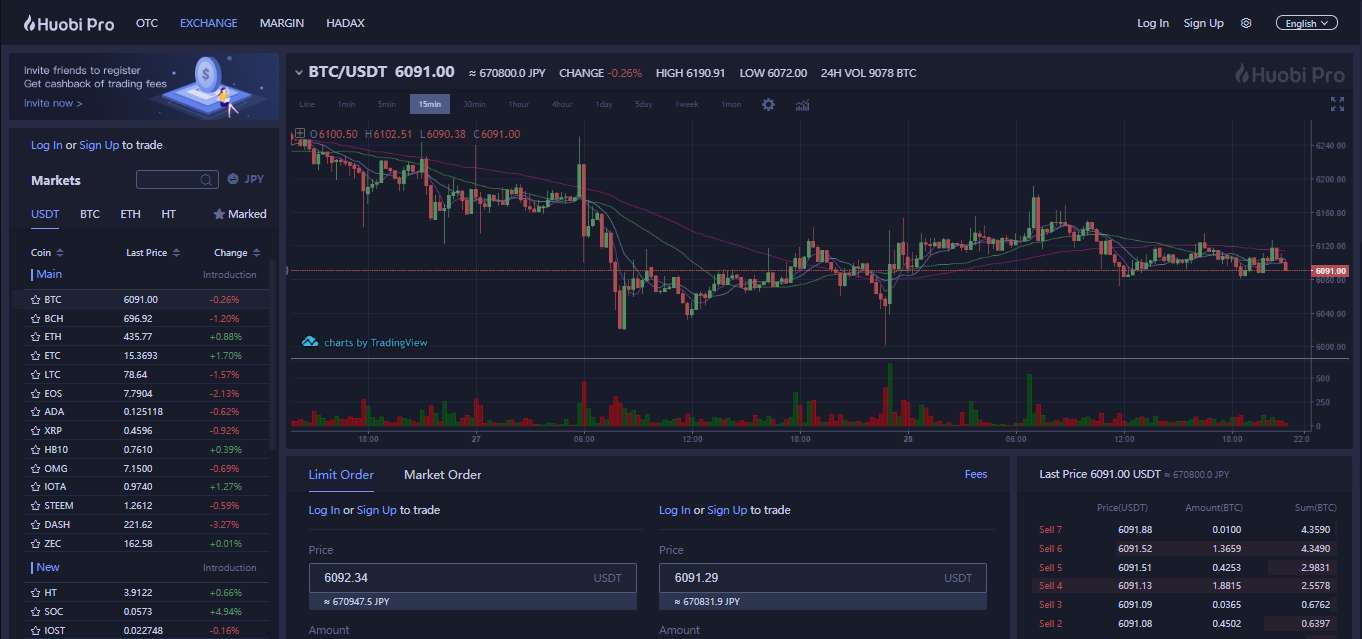1362x639 pixels.
Task: Select the 5min chart interval
Action: [387, 104]
